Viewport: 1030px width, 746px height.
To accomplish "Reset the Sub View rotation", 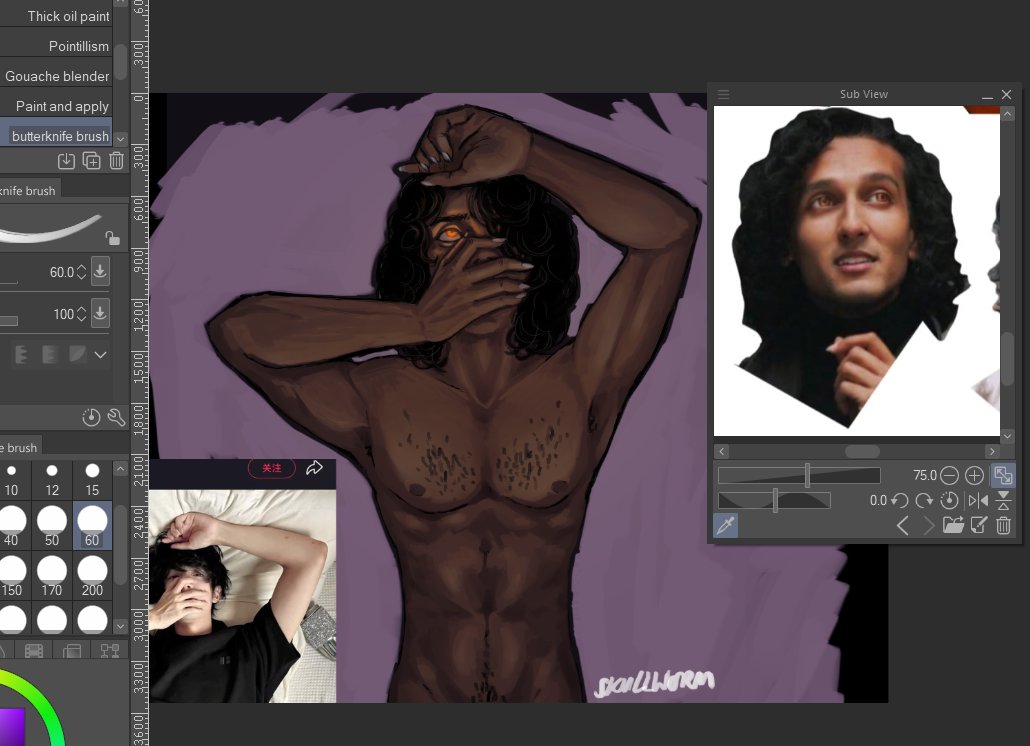I will tap(949, 500).
